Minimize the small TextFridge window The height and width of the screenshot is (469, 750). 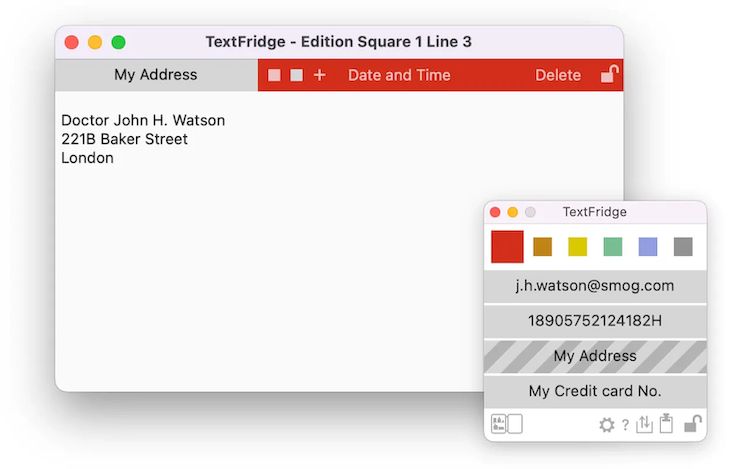(x=512, y=212)
